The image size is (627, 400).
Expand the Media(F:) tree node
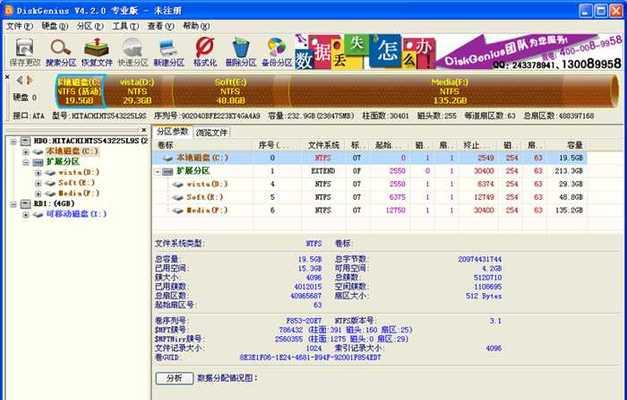(38, 194)
